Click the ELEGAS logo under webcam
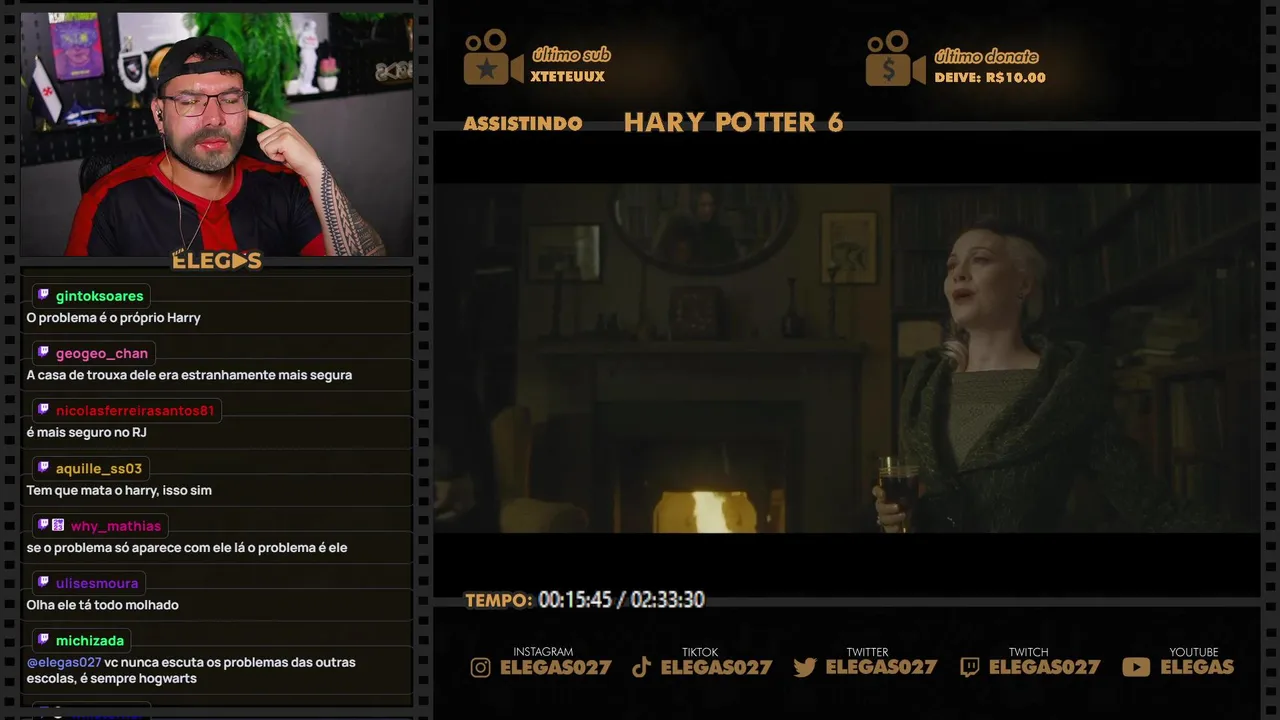The image size is (1280, 720). tap(217, 261)
